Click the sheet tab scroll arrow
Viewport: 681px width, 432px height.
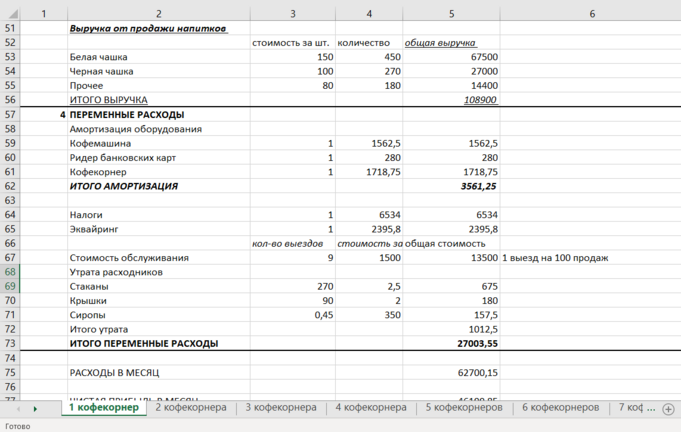coord(35,409)
